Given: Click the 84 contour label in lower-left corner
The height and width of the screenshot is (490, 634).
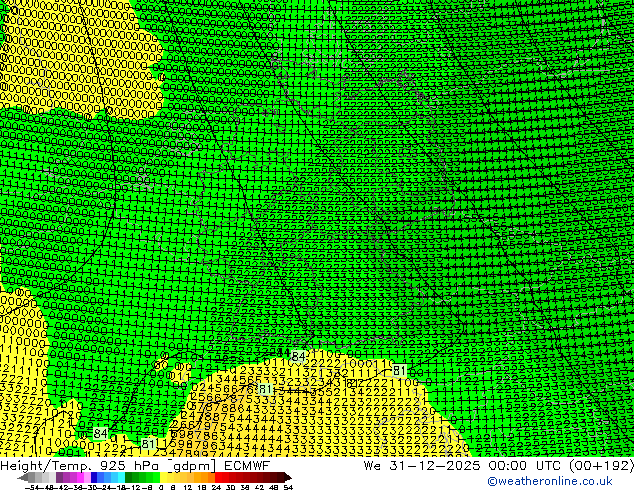Looking at the screenshot, I should pyautogui.click(x=100, y=434).
